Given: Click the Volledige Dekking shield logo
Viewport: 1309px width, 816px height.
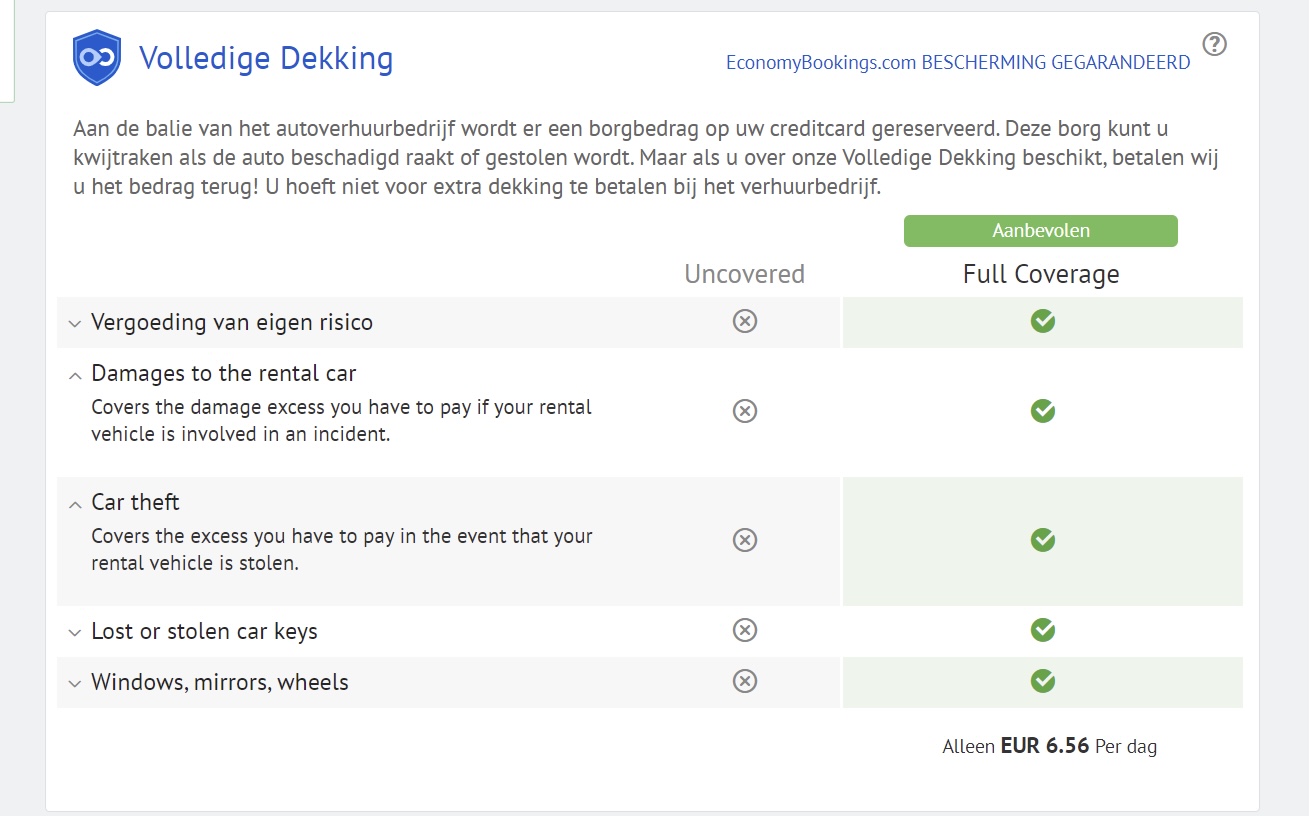Looking at the screenshot, I should (97, 58).
